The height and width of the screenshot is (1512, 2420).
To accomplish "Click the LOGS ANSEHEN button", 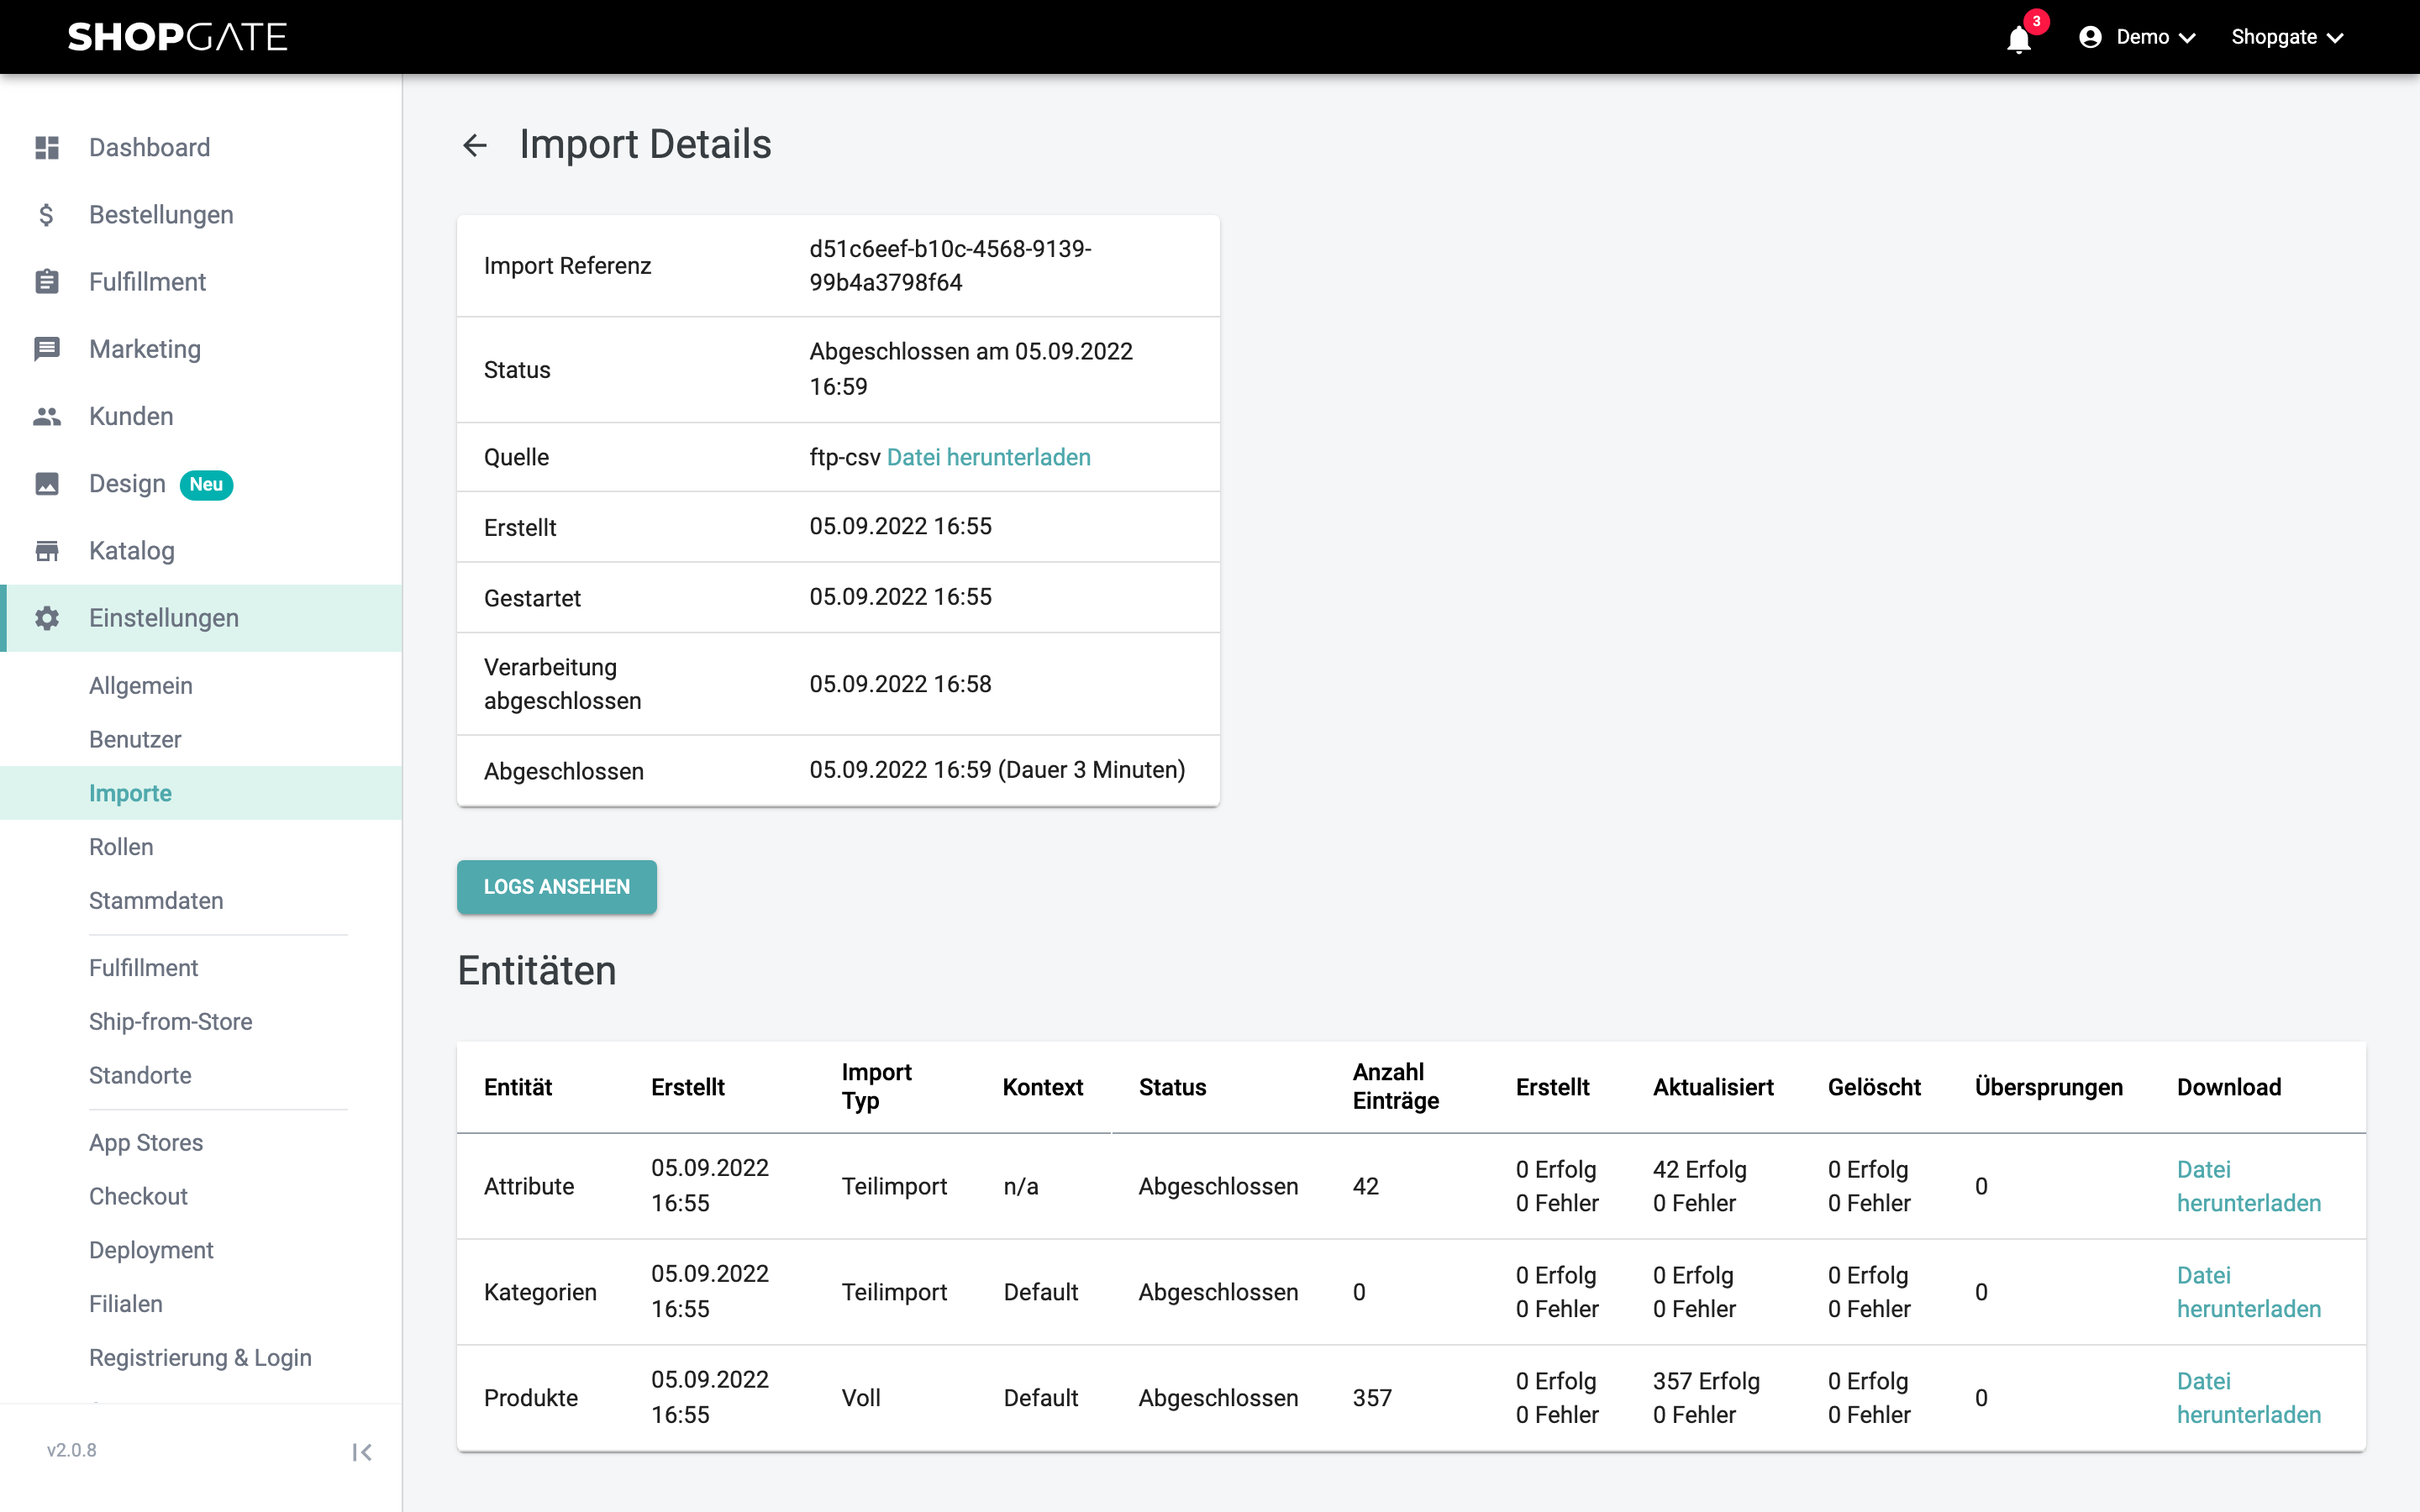I will (x=557, y=887).
